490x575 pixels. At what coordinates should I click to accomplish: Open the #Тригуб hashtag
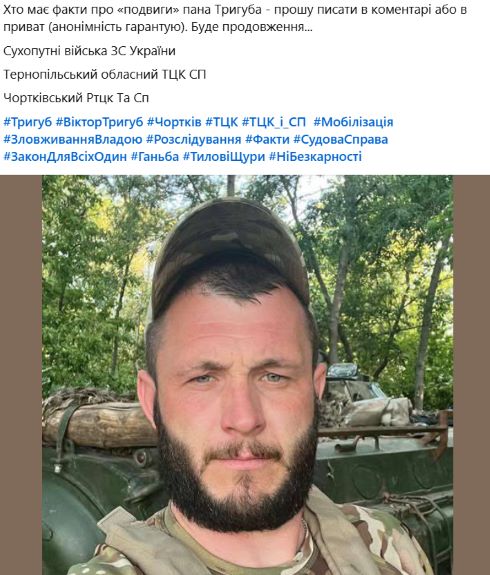tap(28, 122)
